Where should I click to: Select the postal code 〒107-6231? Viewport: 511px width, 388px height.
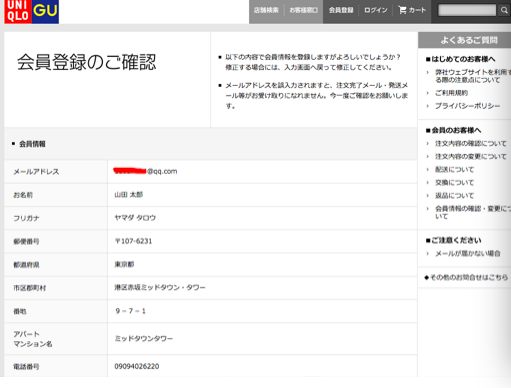coord(133,241)
